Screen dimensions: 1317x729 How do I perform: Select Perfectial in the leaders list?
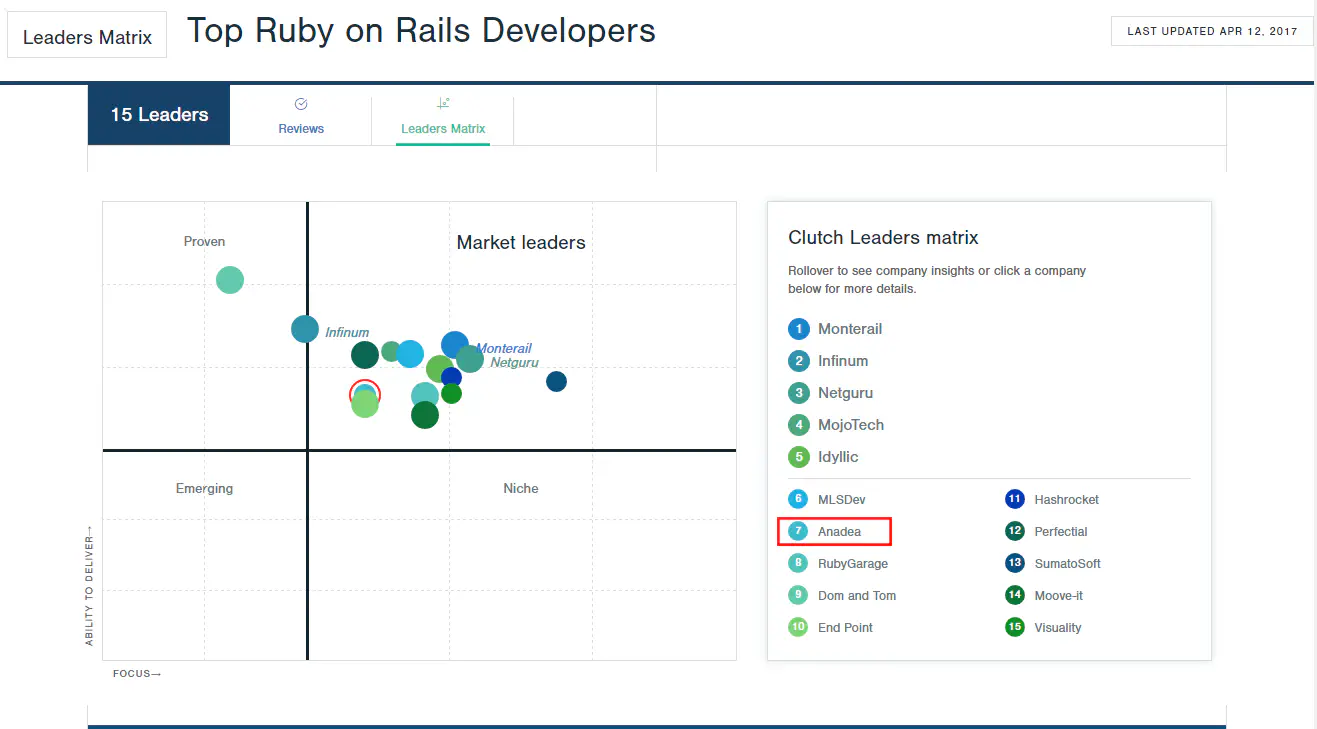point(1060,531)
